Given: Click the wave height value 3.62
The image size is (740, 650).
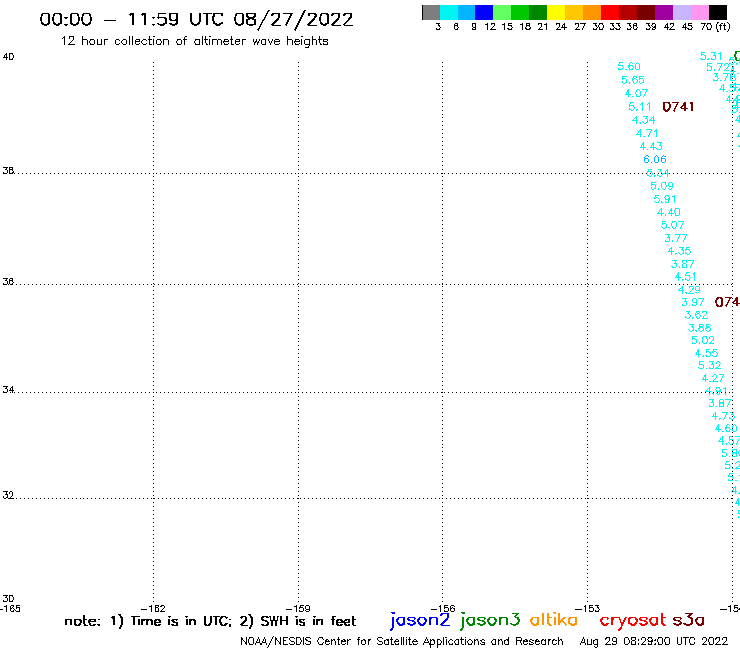Looking at the screenshot, I should 696,315.
